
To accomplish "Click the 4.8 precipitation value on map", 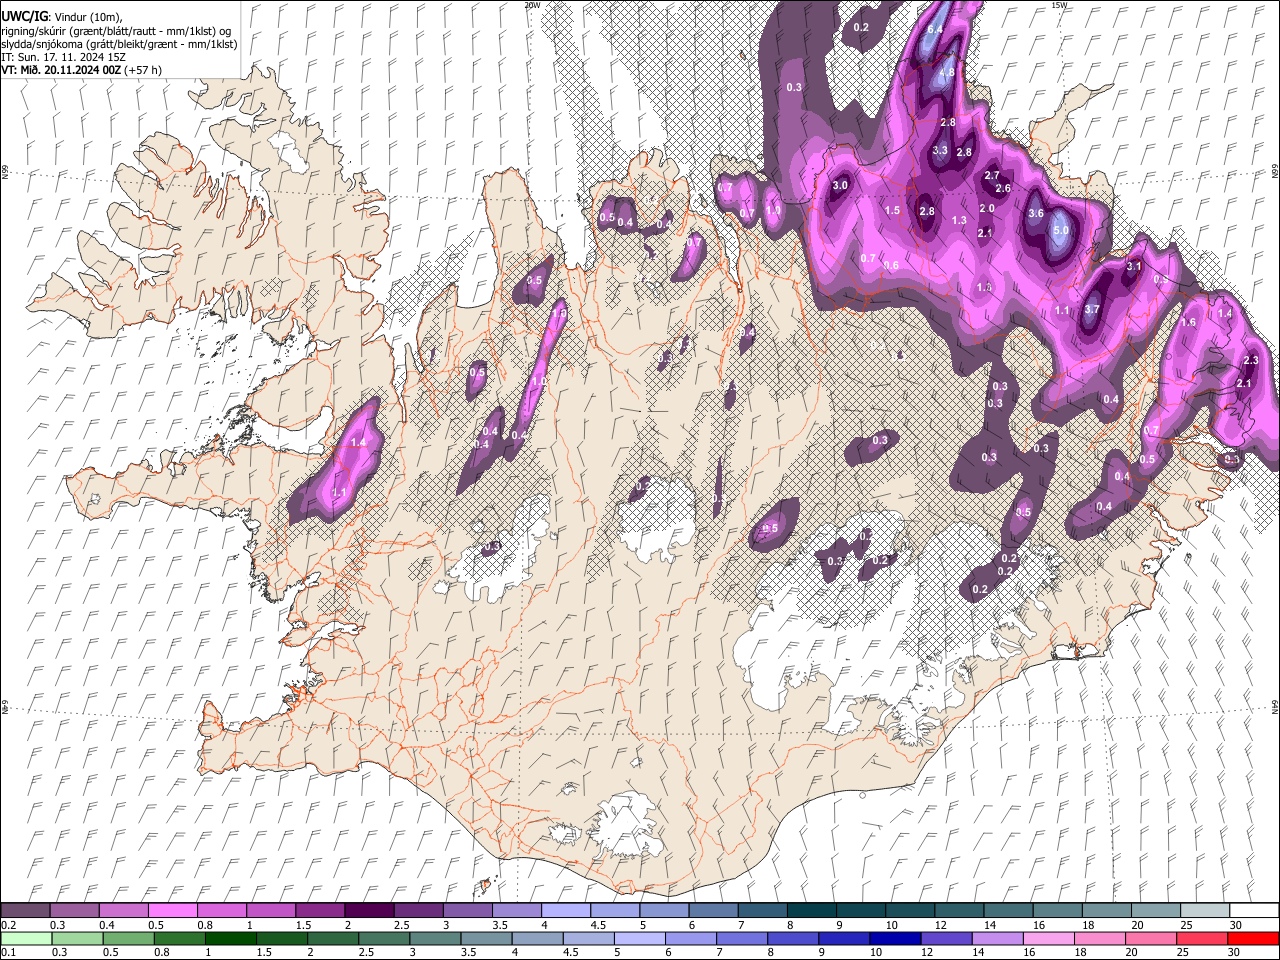I will coord(946,73).
